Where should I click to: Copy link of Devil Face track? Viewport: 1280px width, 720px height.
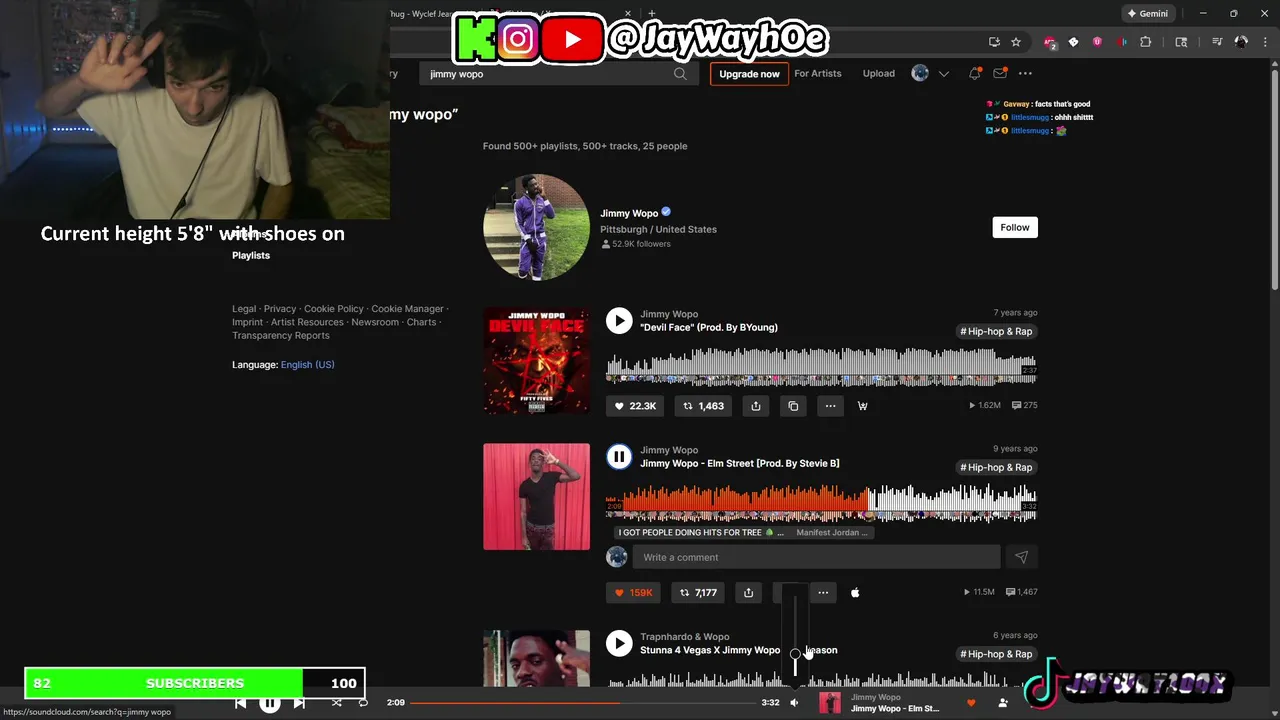[793, 406]
